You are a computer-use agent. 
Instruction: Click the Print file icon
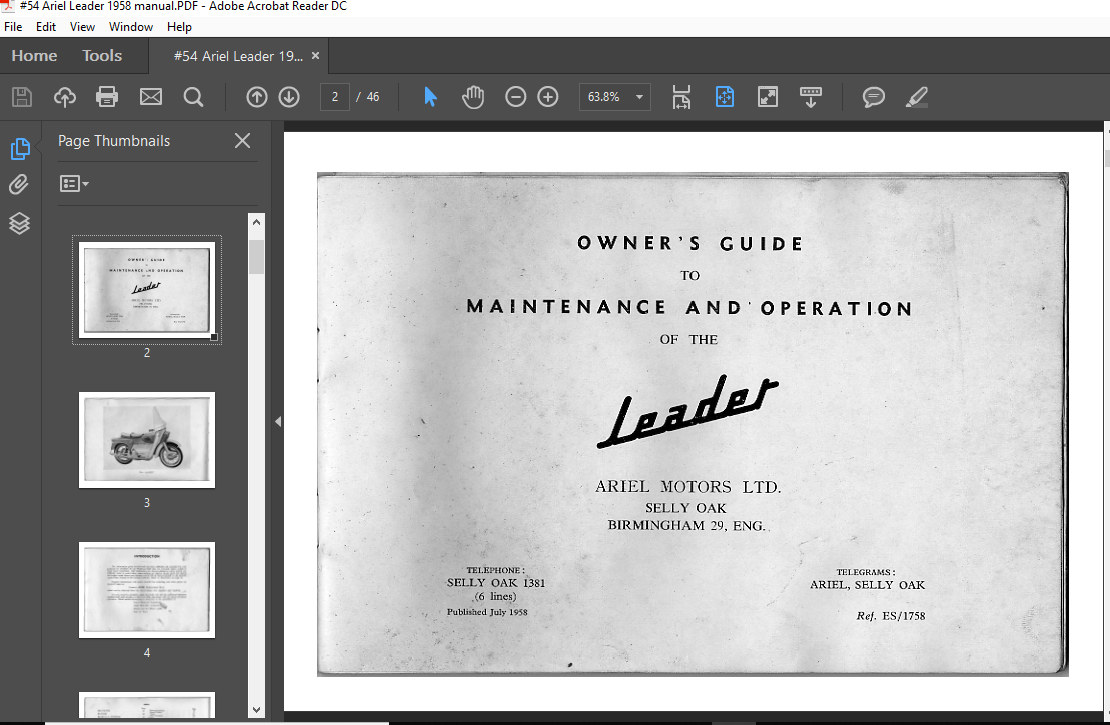coord(107,97)
